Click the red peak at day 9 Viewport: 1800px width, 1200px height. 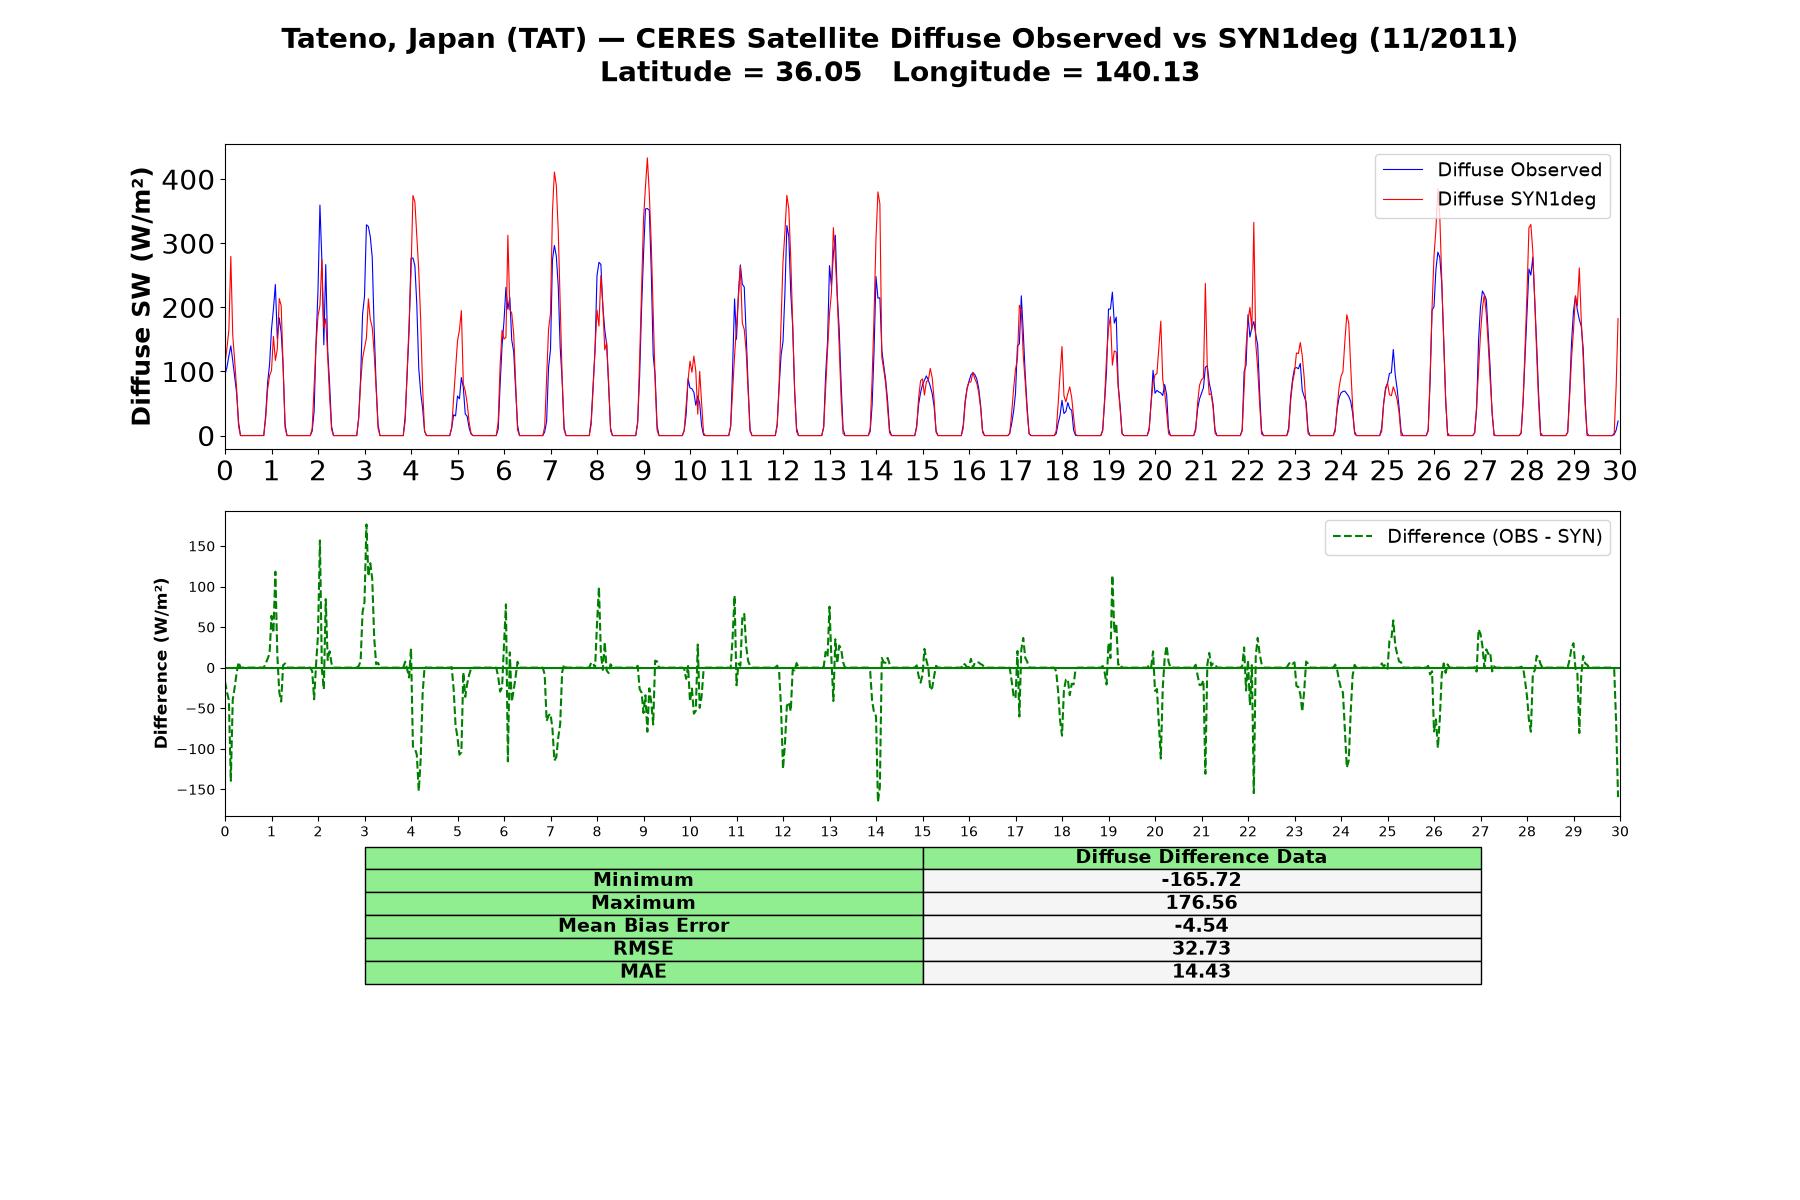[647, 160]
